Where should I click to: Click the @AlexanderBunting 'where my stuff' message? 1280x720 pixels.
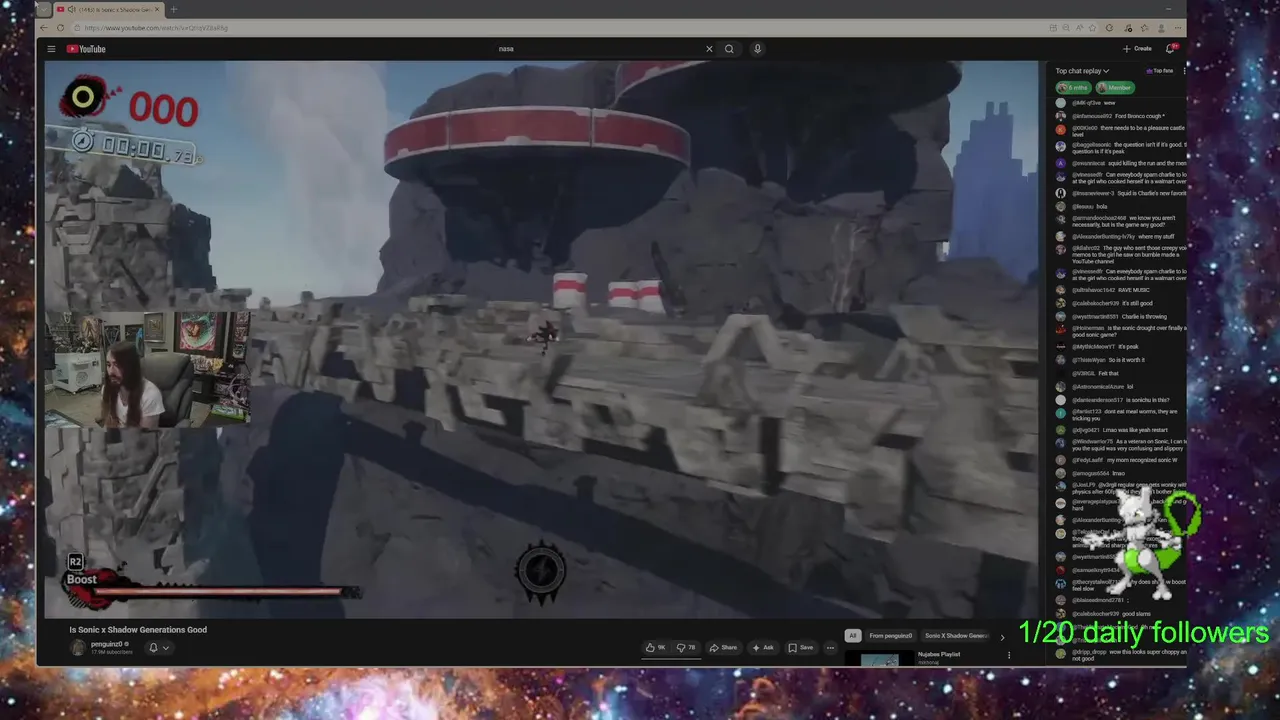1120,237
